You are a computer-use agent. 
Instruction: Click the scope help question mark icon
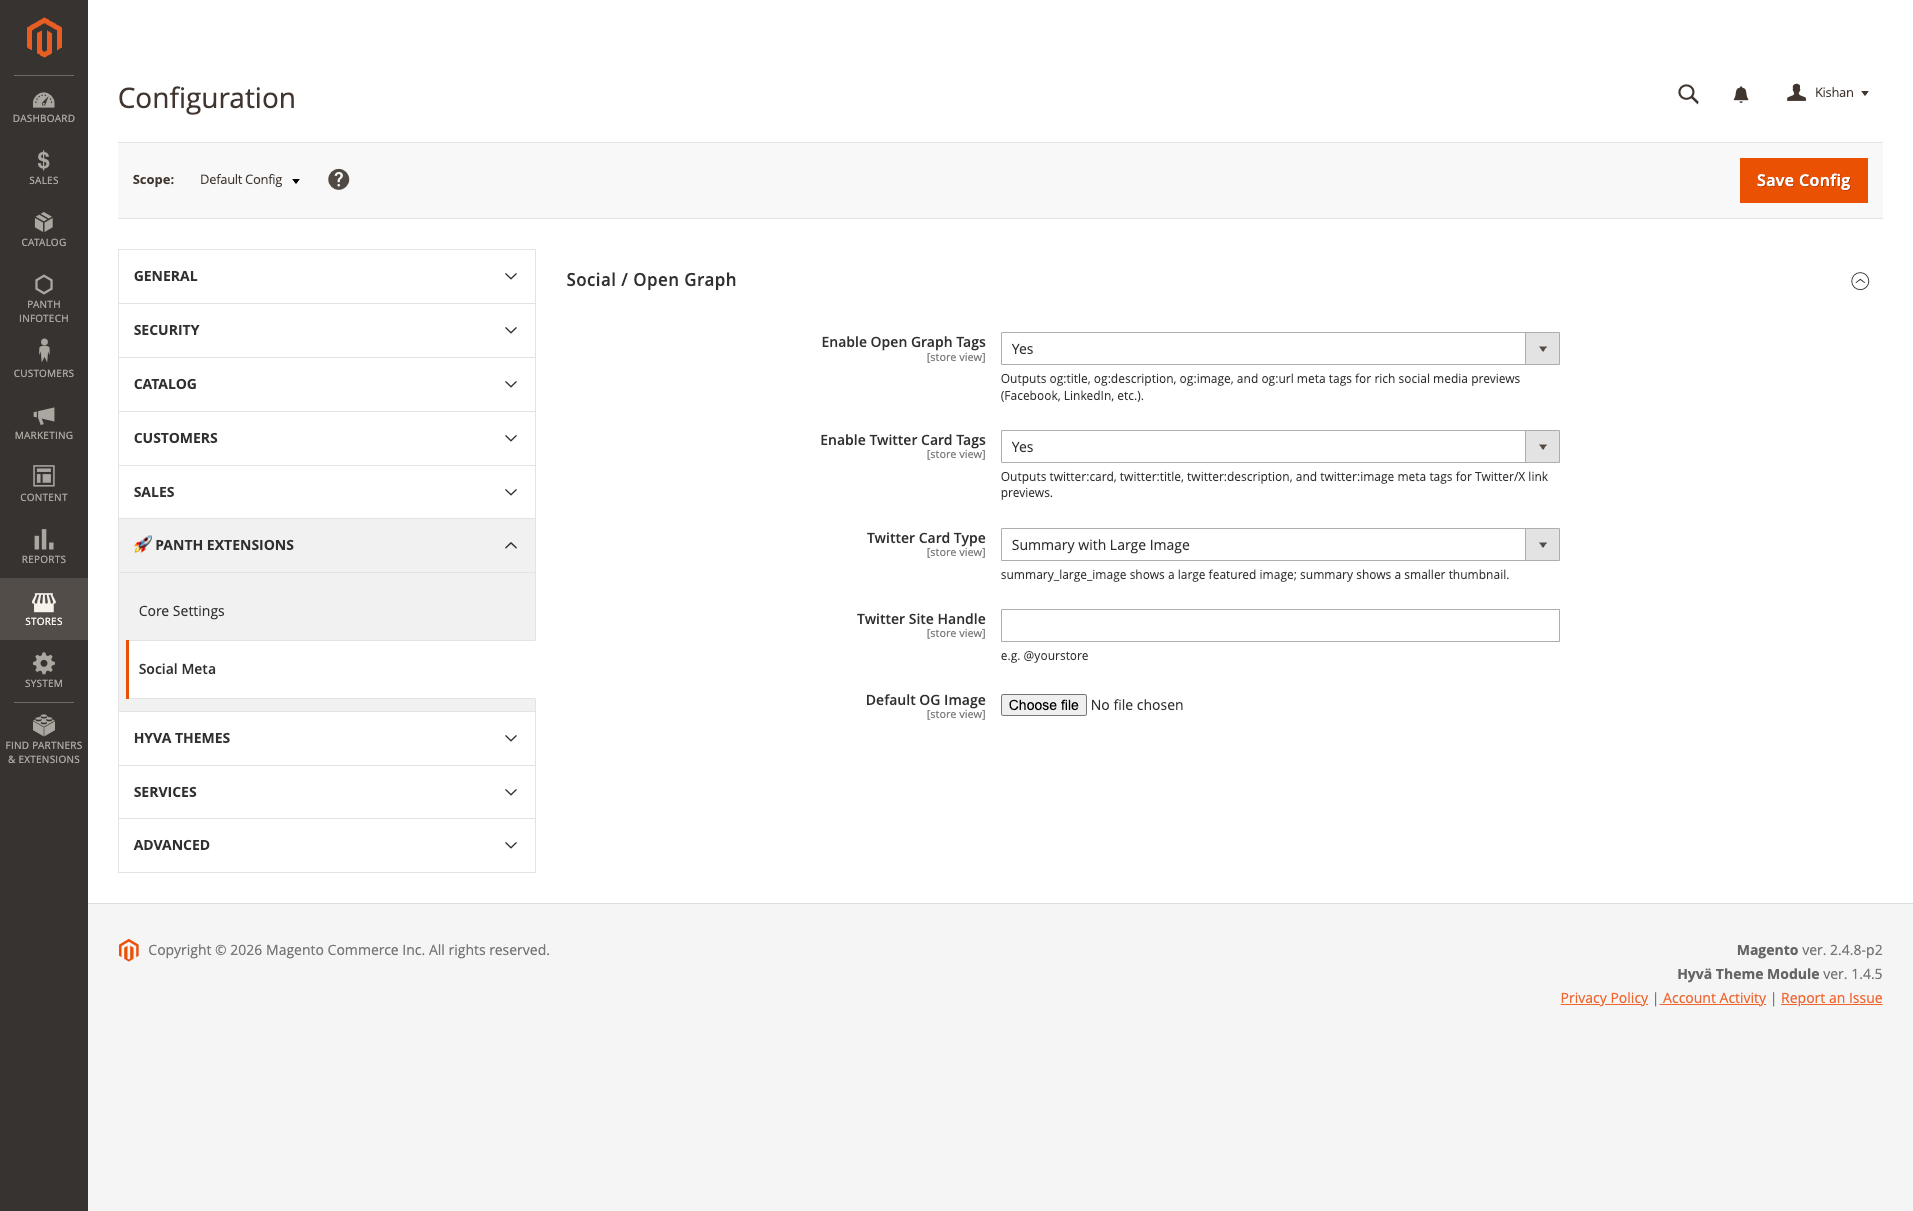[338, 179]
